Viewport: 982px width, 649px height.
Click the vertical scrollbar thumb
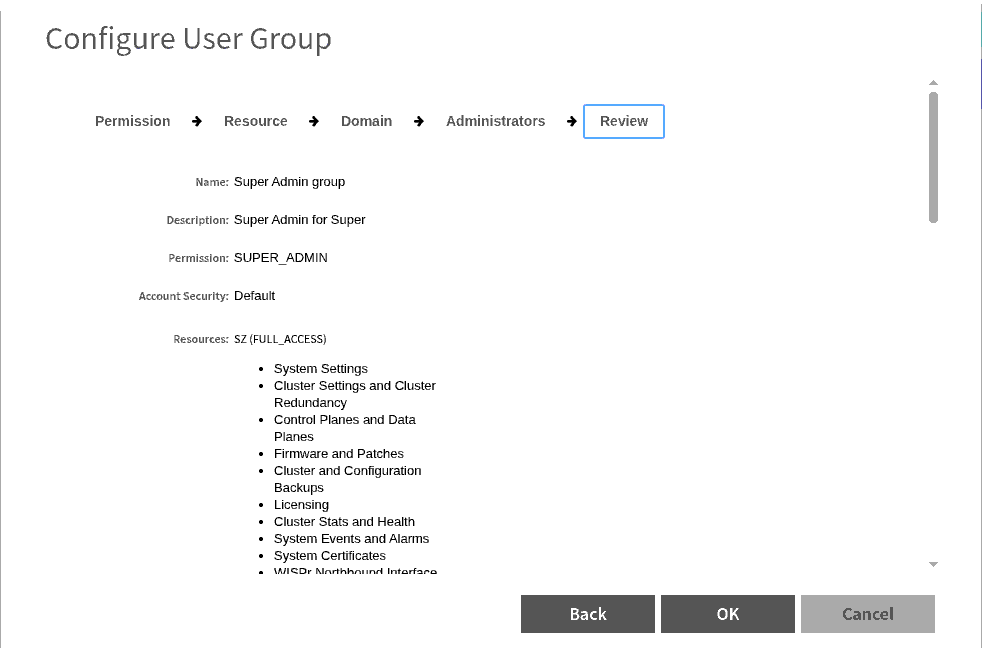click(933, 156)
